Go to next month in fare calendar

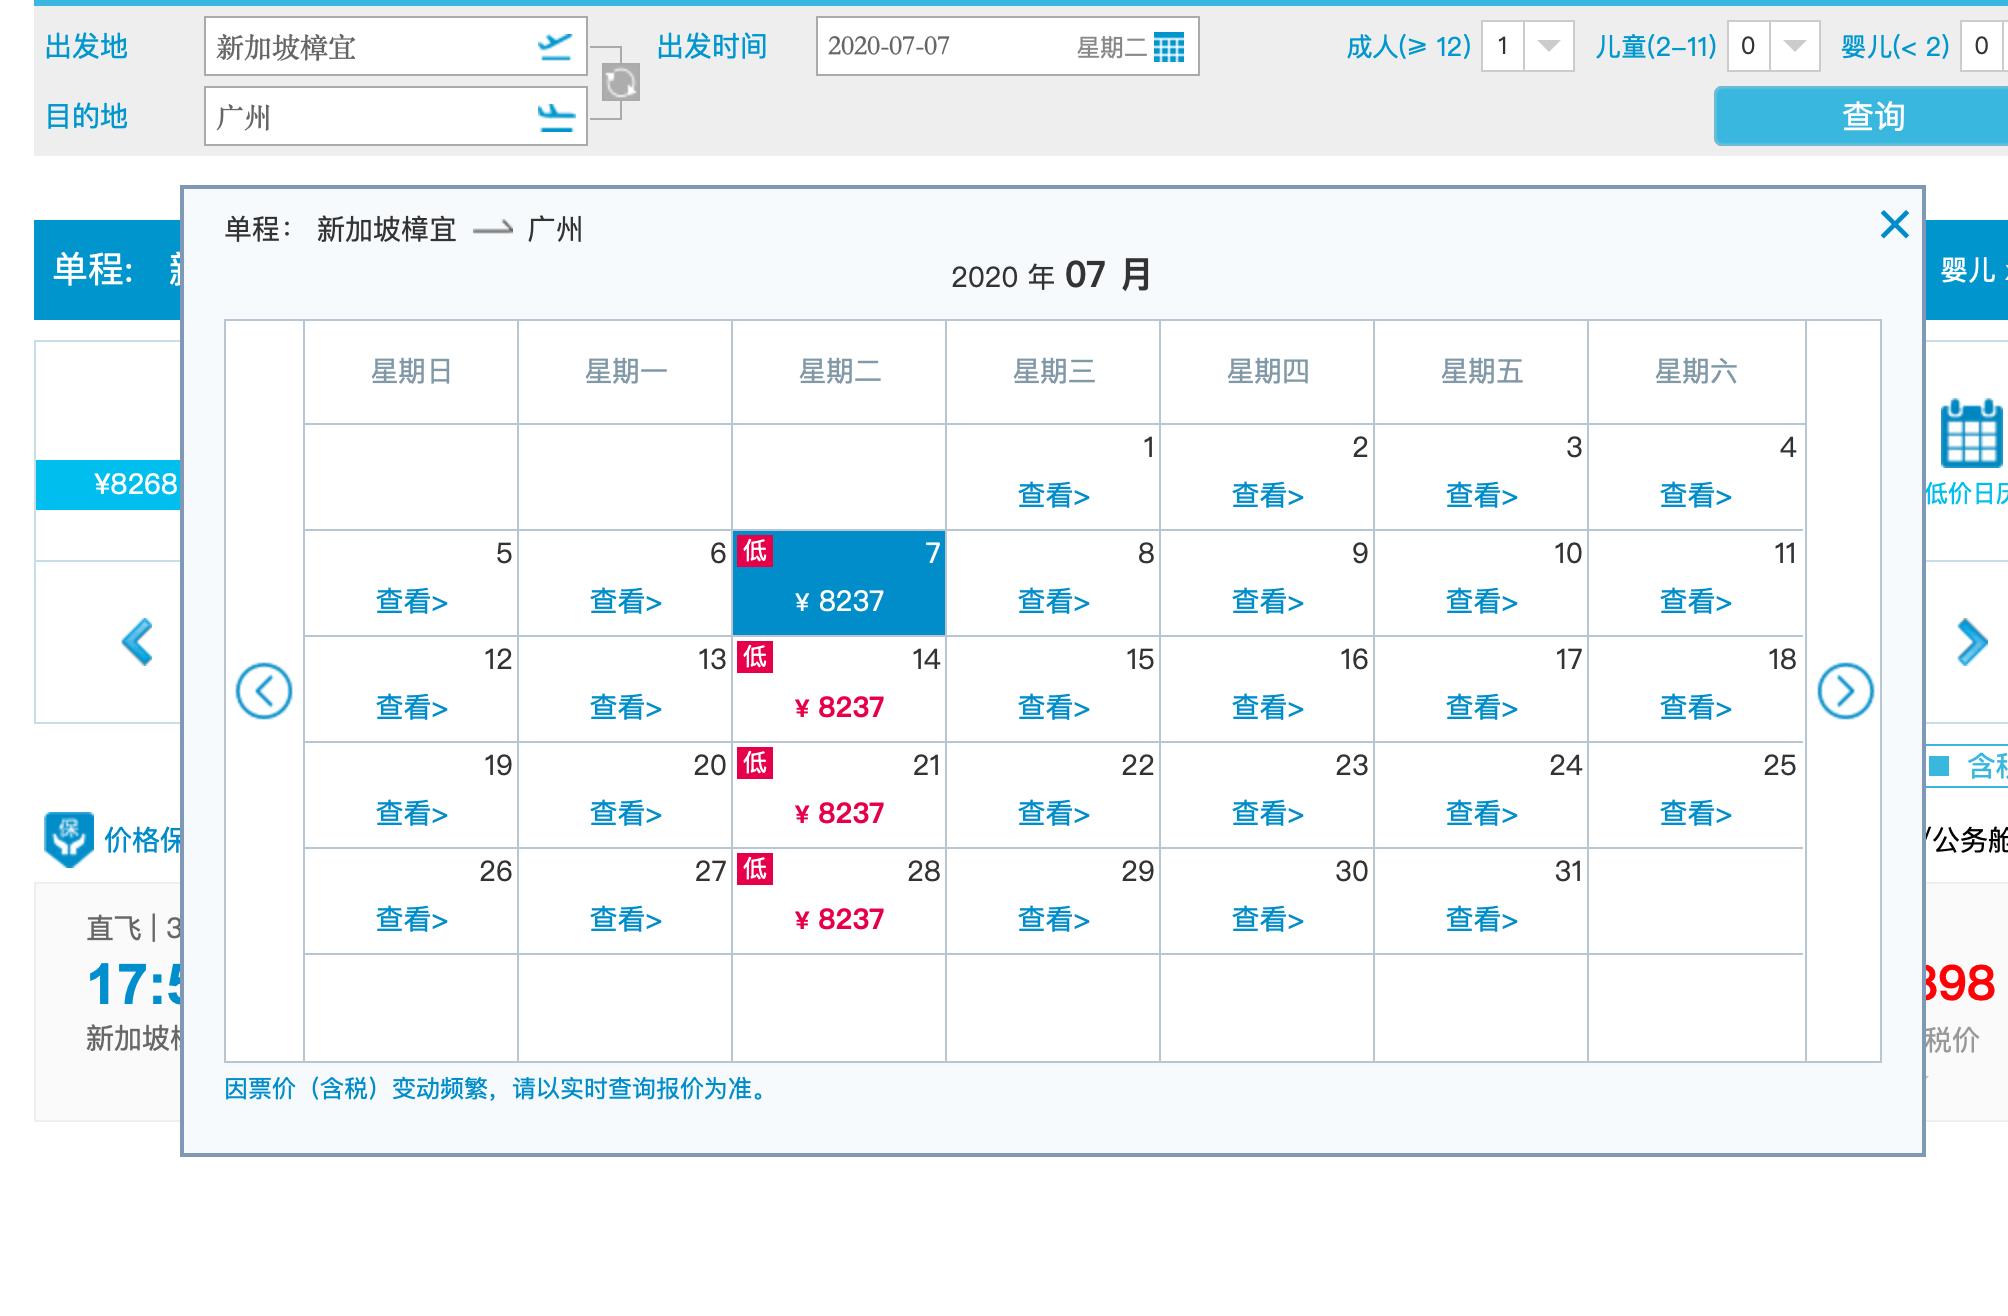click(x=1845, y=691)
